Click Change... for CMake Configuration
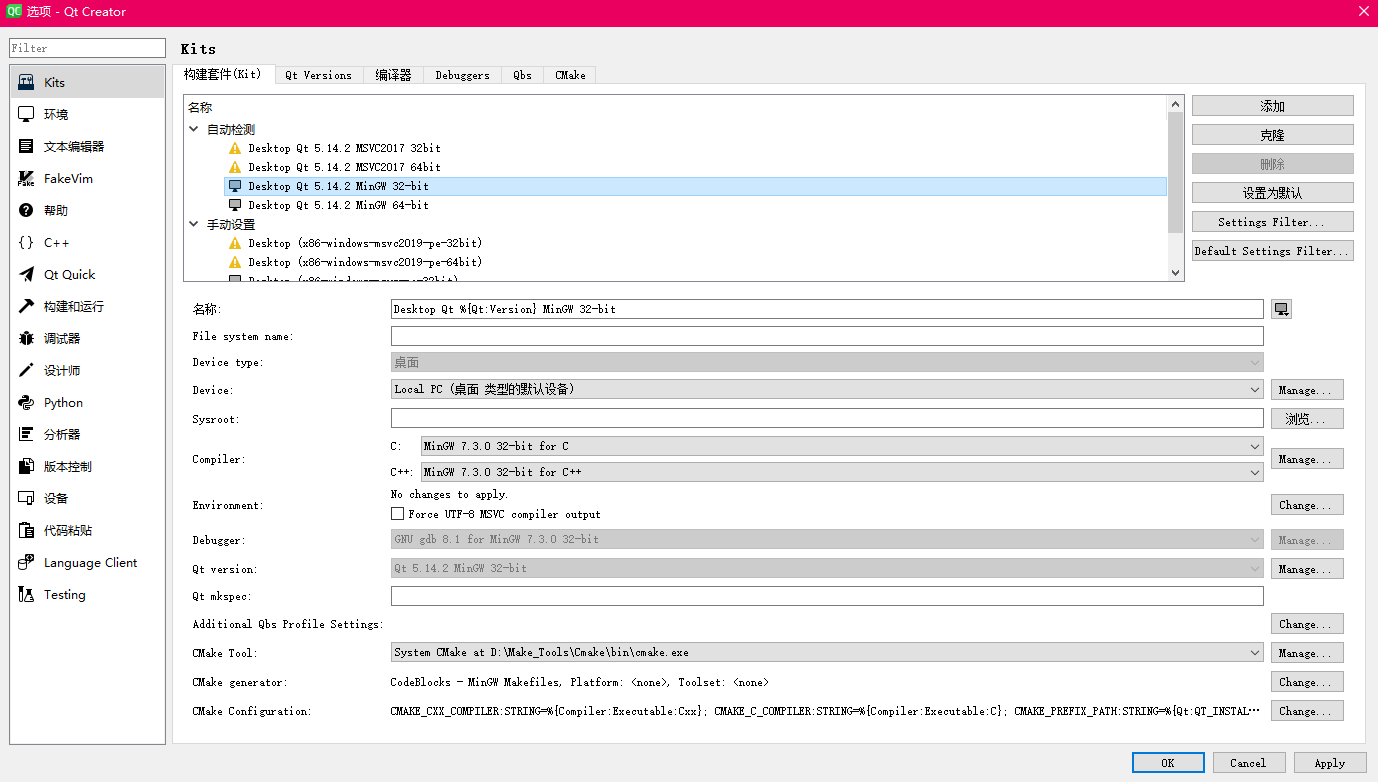Viewport: 1378px width, 782px height. click(1307, 711)
